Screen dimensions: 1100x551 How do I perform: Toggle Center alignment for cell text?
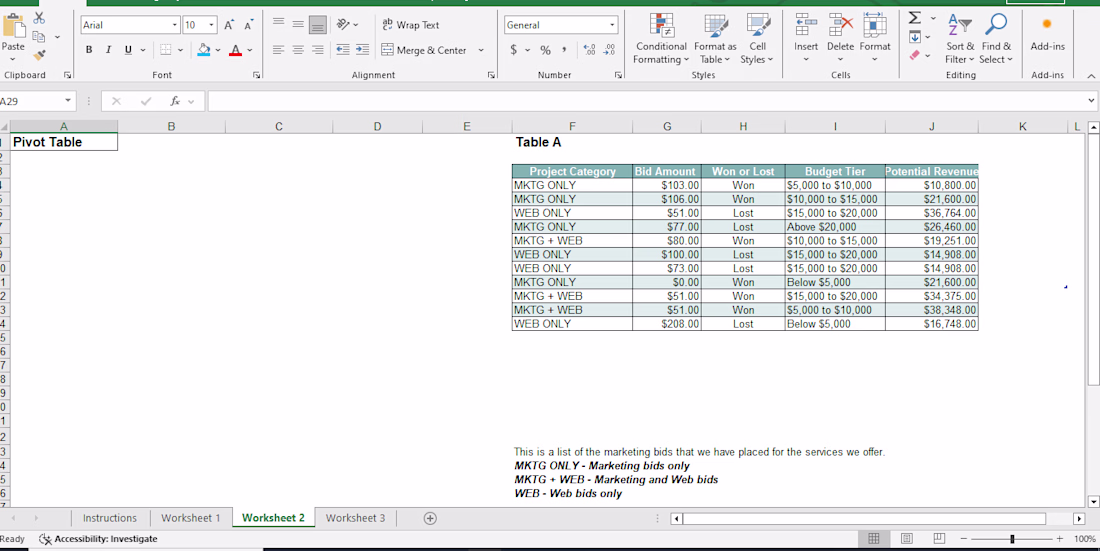click(x=298, y=50)
